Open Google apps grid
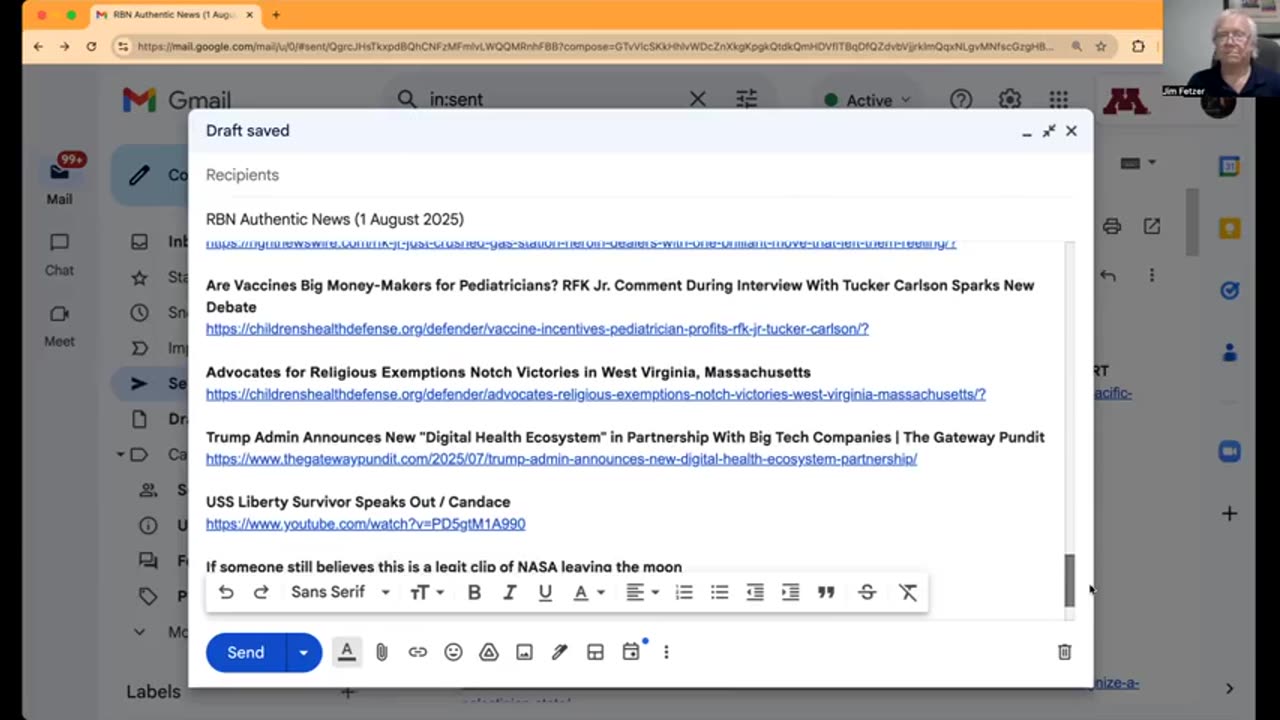 click(1059, 99)
